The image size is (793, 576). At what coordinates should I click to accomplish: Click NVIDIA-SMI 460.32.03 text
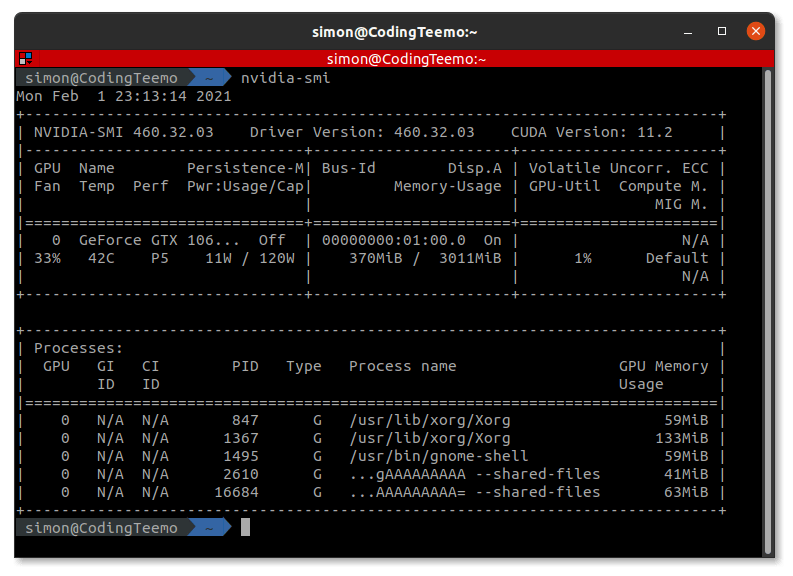[123, 132]
